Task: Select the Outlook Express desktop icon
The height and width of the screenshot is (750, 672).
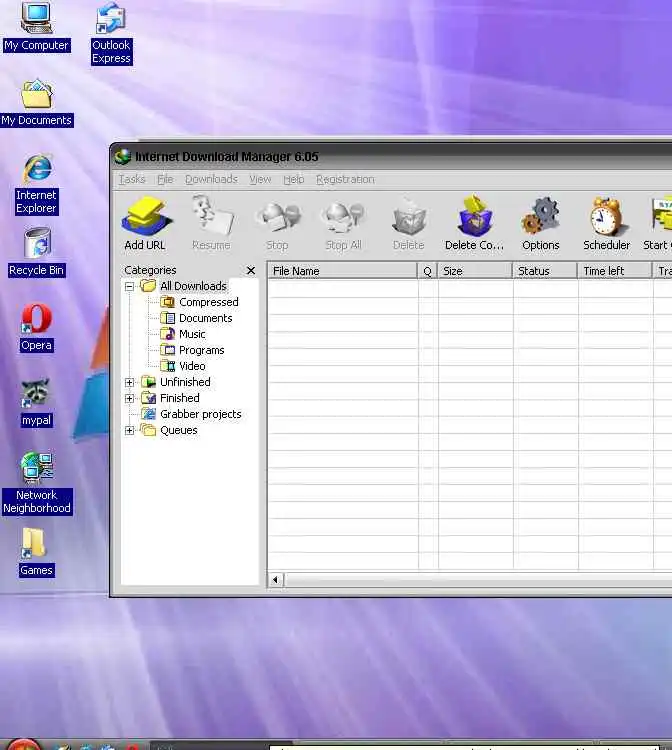Action: 111,33
